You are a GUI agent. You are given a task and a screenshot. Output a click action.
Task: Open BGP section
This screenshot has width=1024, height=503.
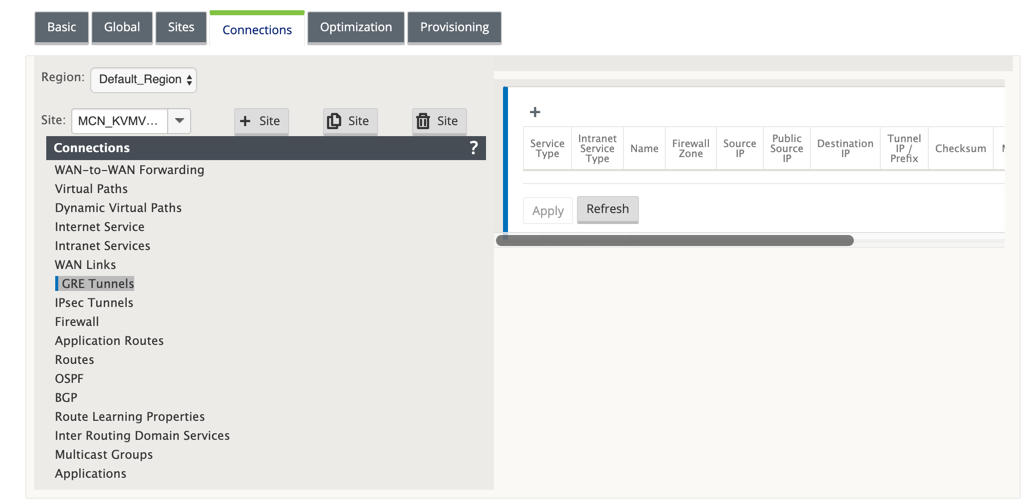coord(67,397)
